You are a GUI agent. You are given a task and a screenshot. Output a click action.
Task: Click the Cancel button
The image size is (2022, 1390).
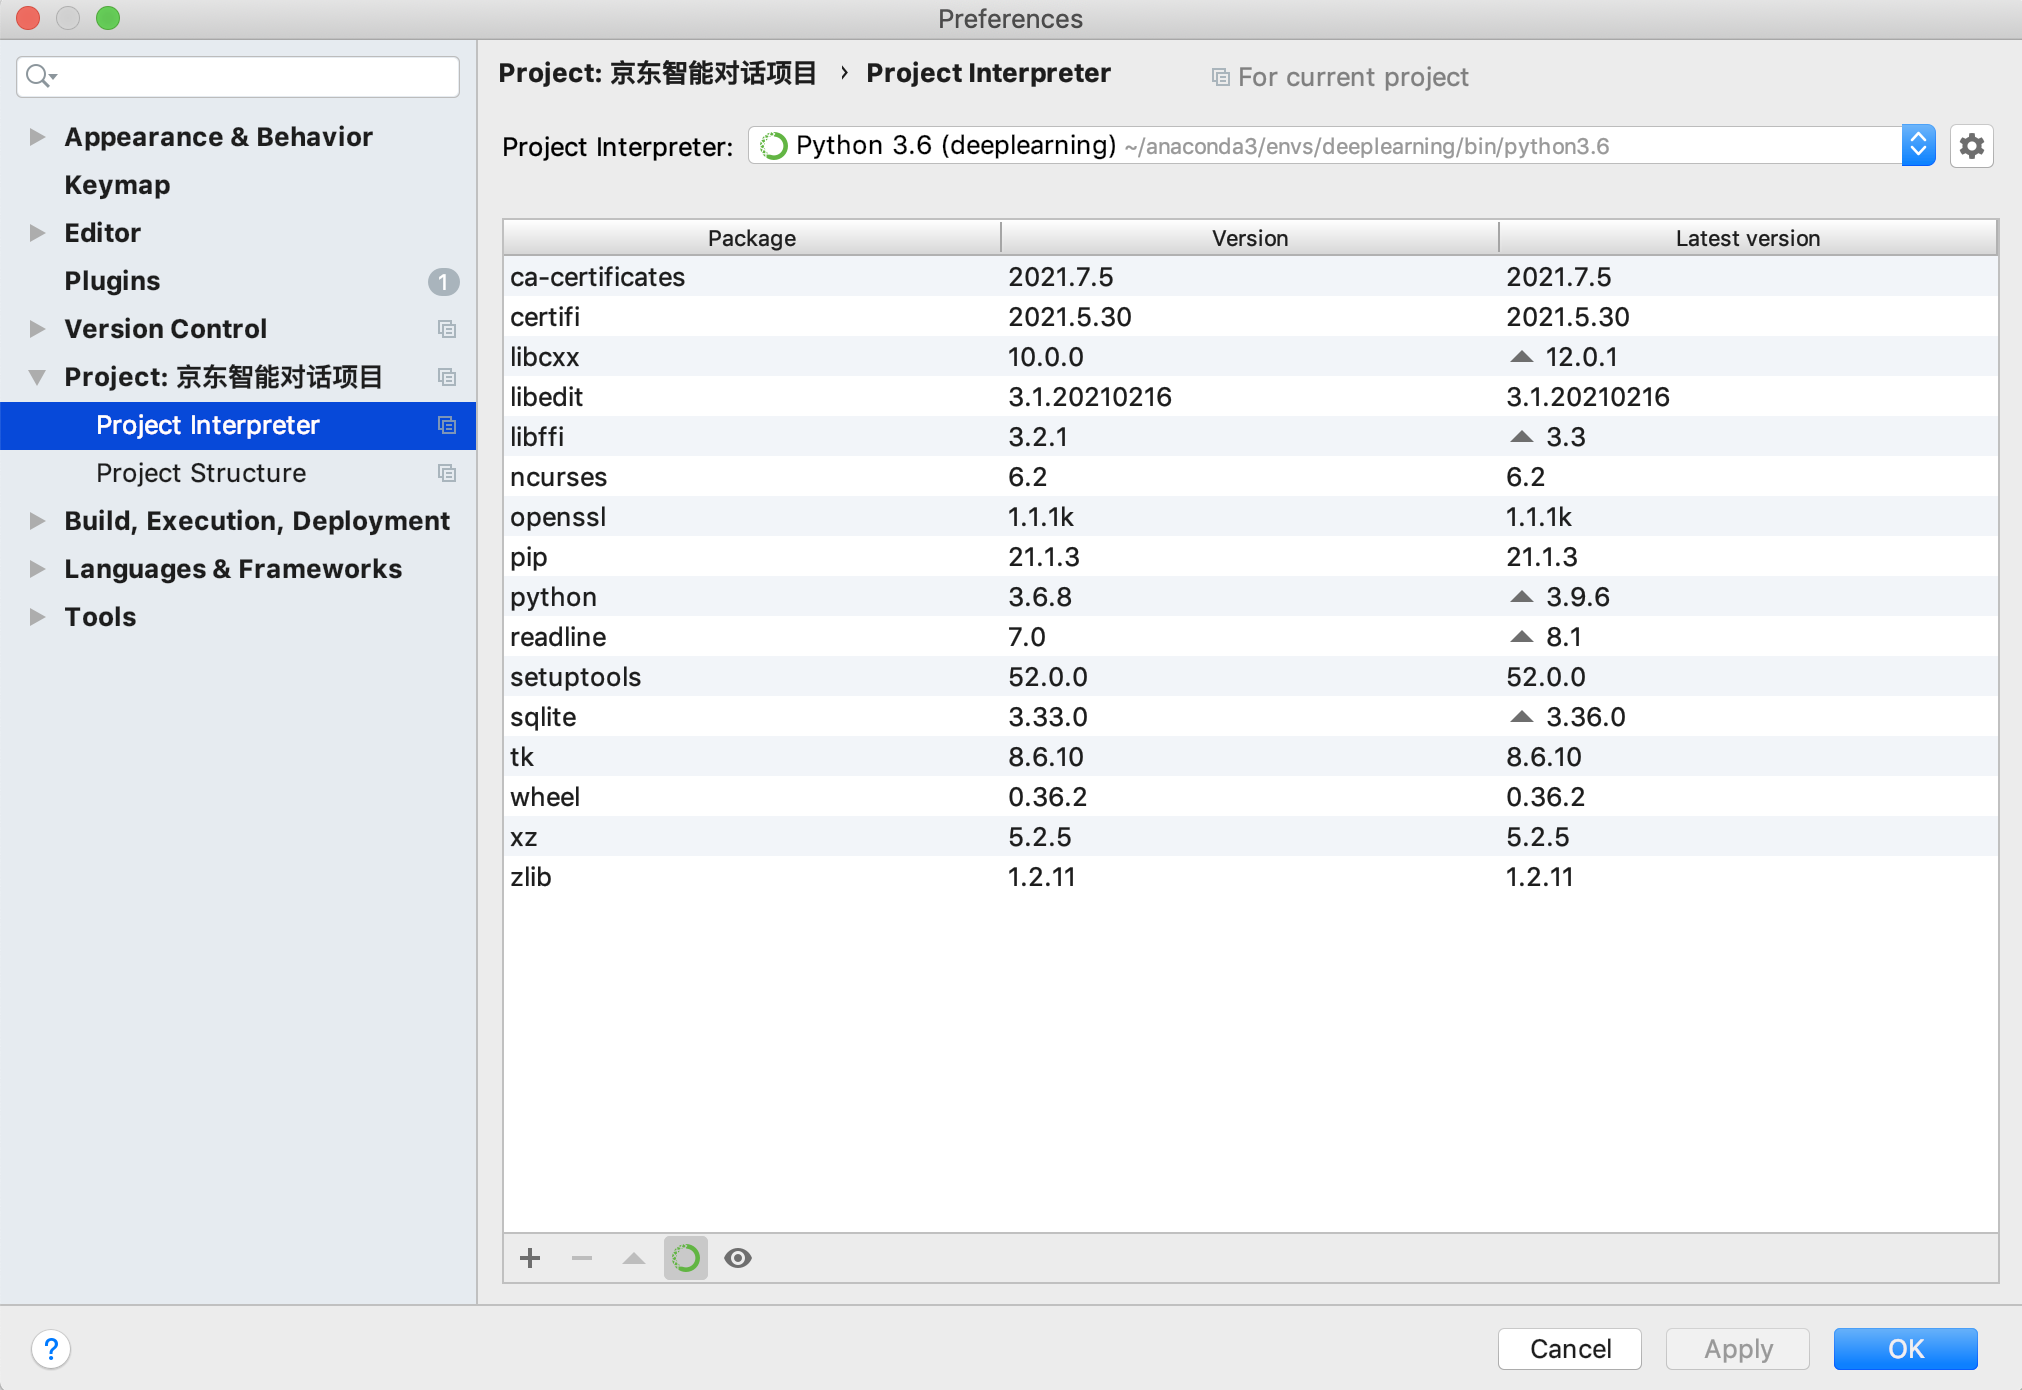1569,1349
